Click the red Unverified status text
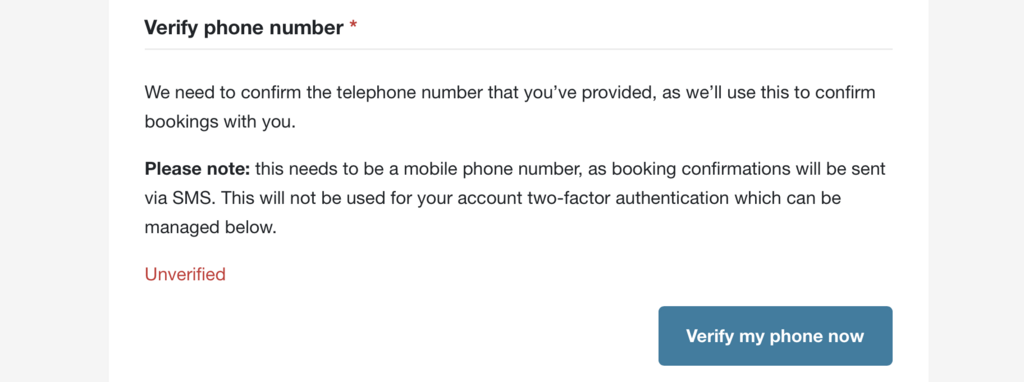Screen dimensions: 1024x382 pyautogui.click(x=185, y=274)
